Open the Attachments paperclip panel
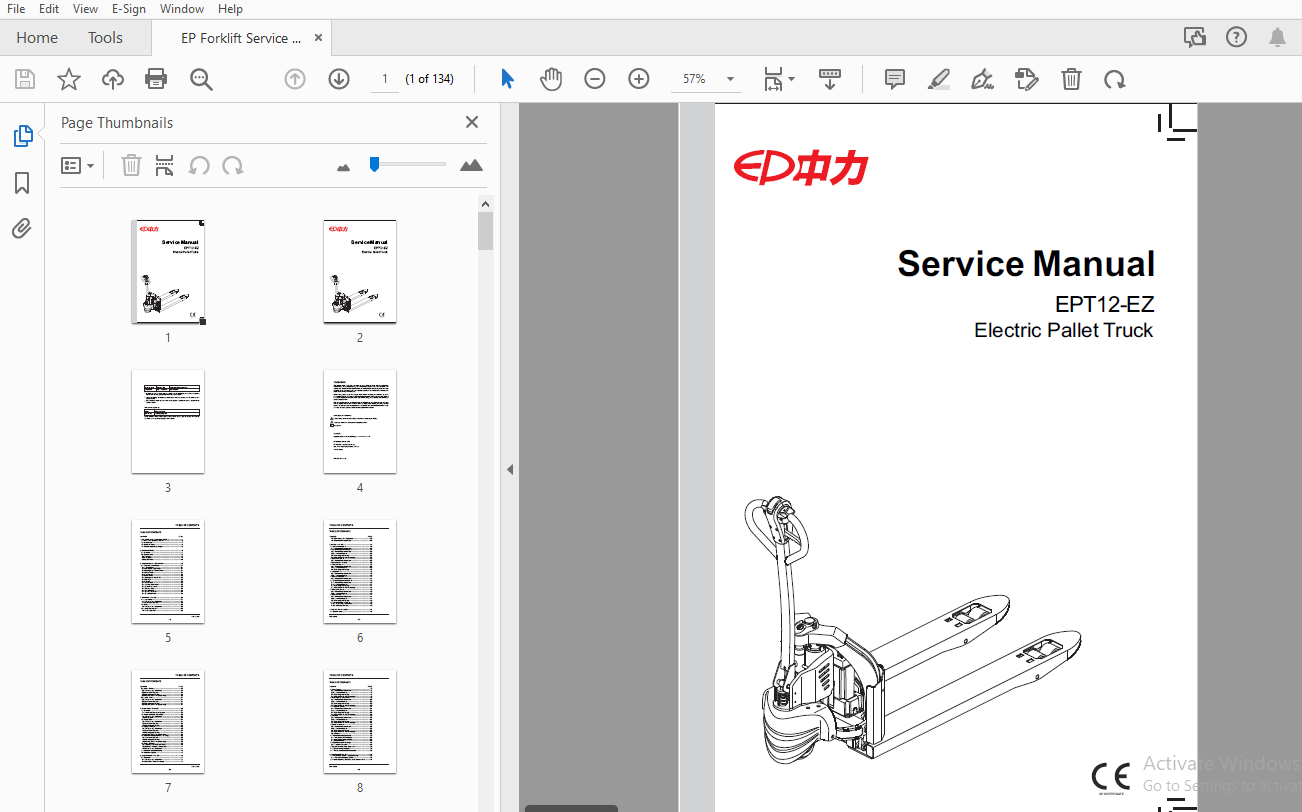The height and width of the screenshot is (812, 1302). (22, 229)
